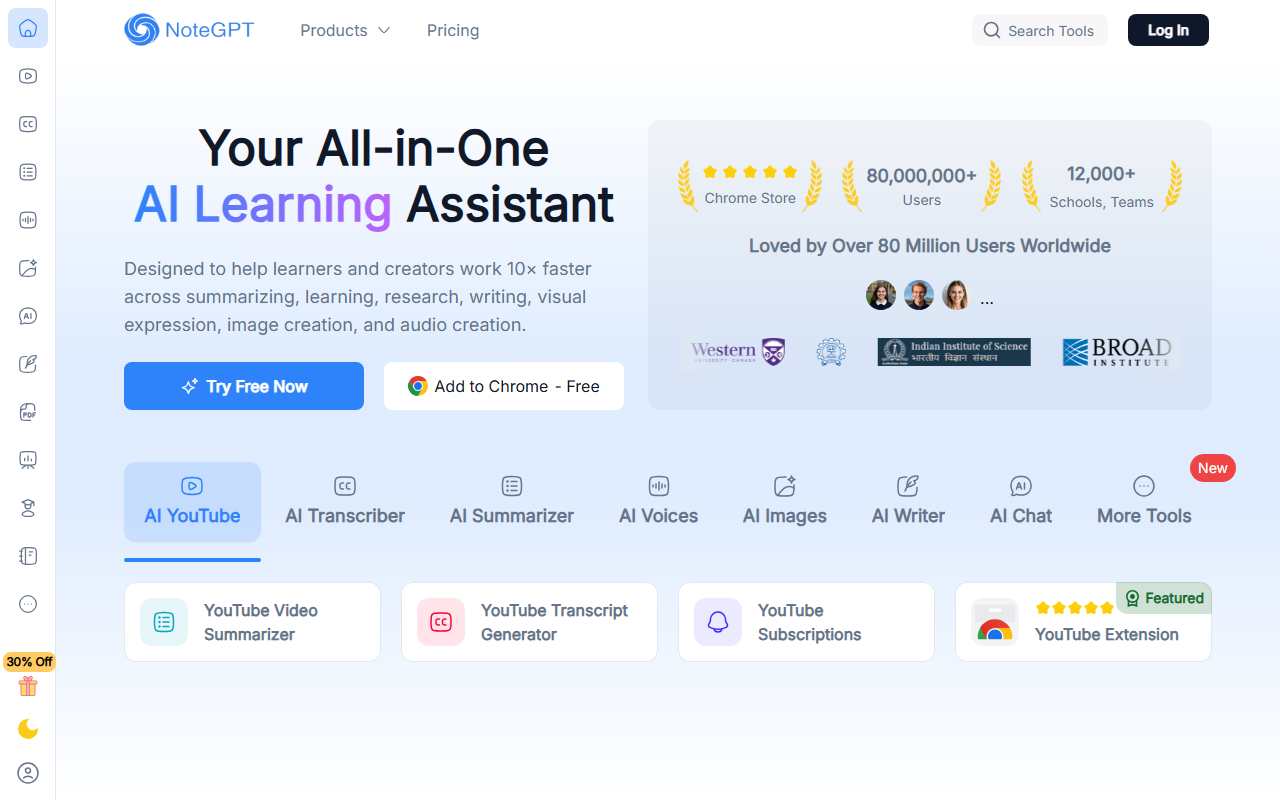Open the Pricing page
The image size is (1280, 800).
click(x=453, y=31)
